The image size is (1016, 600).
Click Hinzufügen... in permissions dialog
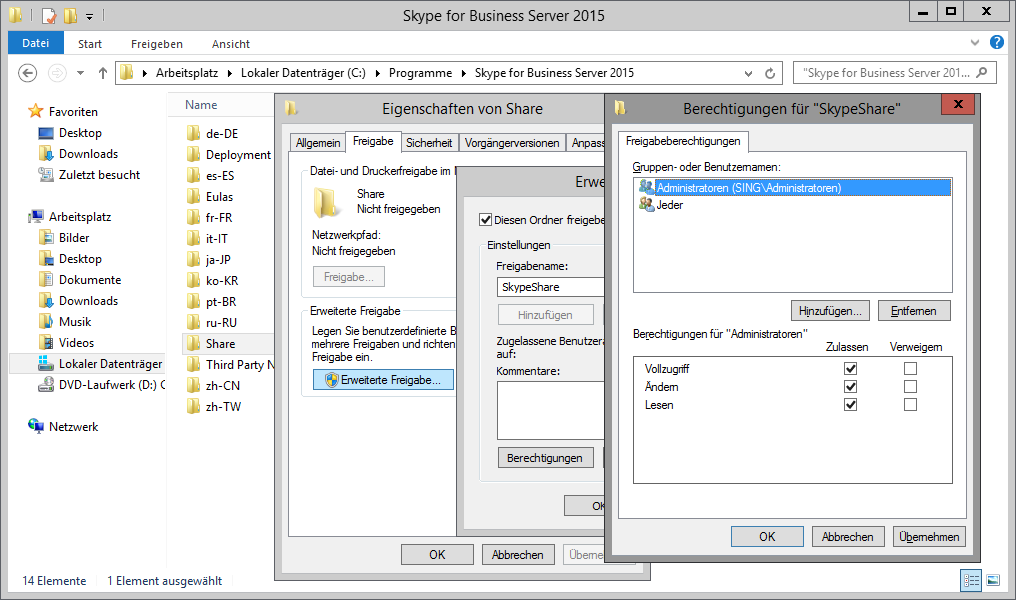[x=830, y=311]
